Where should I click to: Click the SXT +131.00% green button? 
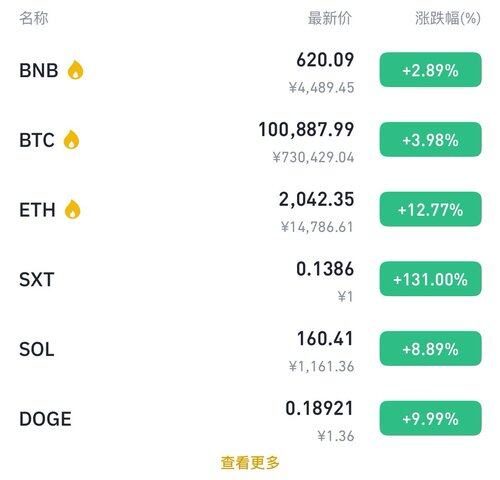pos(430,279)
